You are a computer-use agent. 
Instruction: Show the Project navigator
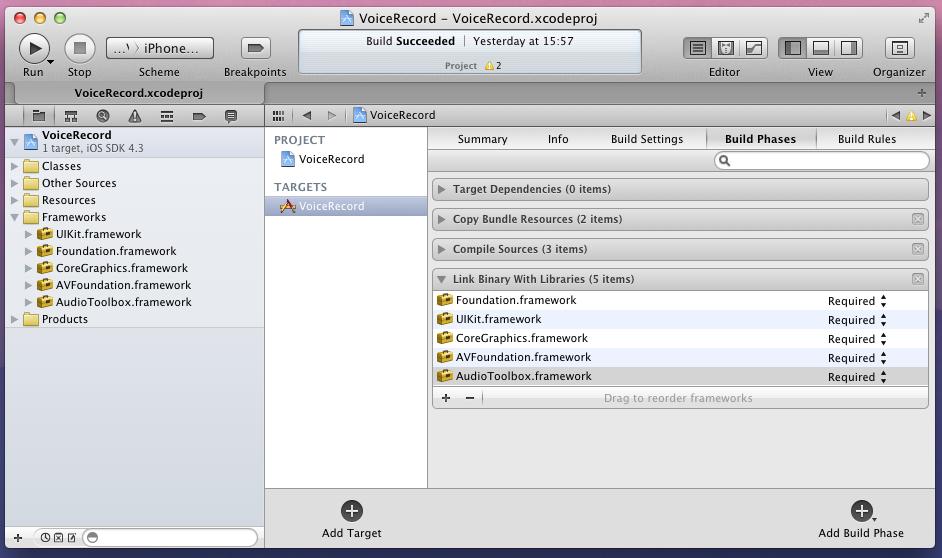click(39, 116)
